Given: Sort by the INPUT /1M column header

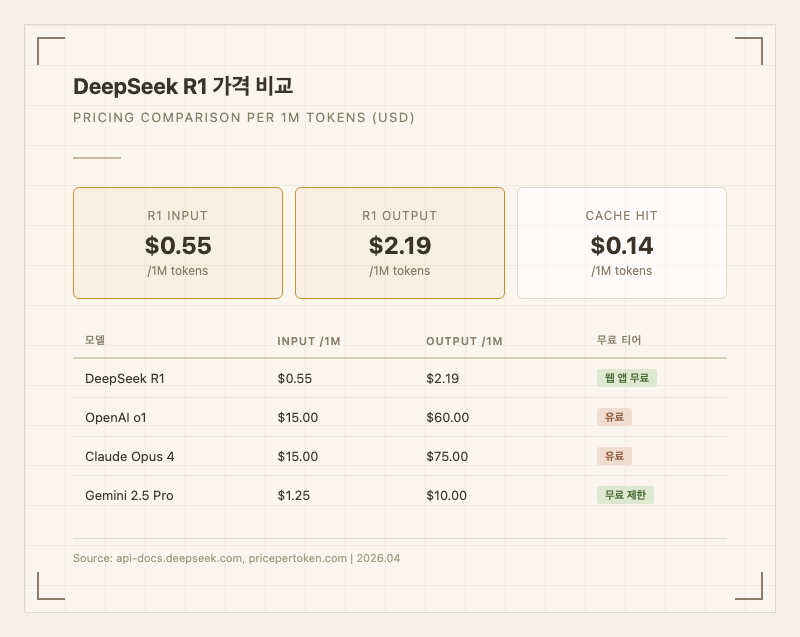Looking at the screenshot, I should click(309, 341).
